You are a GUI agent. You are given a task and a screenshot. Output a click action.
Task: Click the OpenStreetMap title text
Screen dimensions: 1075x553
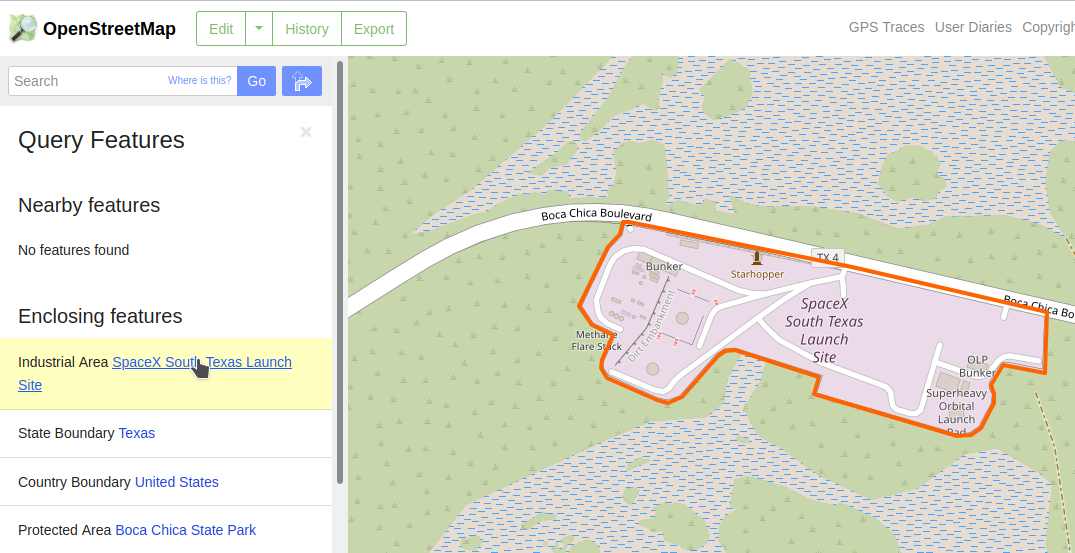coord(109,29)
